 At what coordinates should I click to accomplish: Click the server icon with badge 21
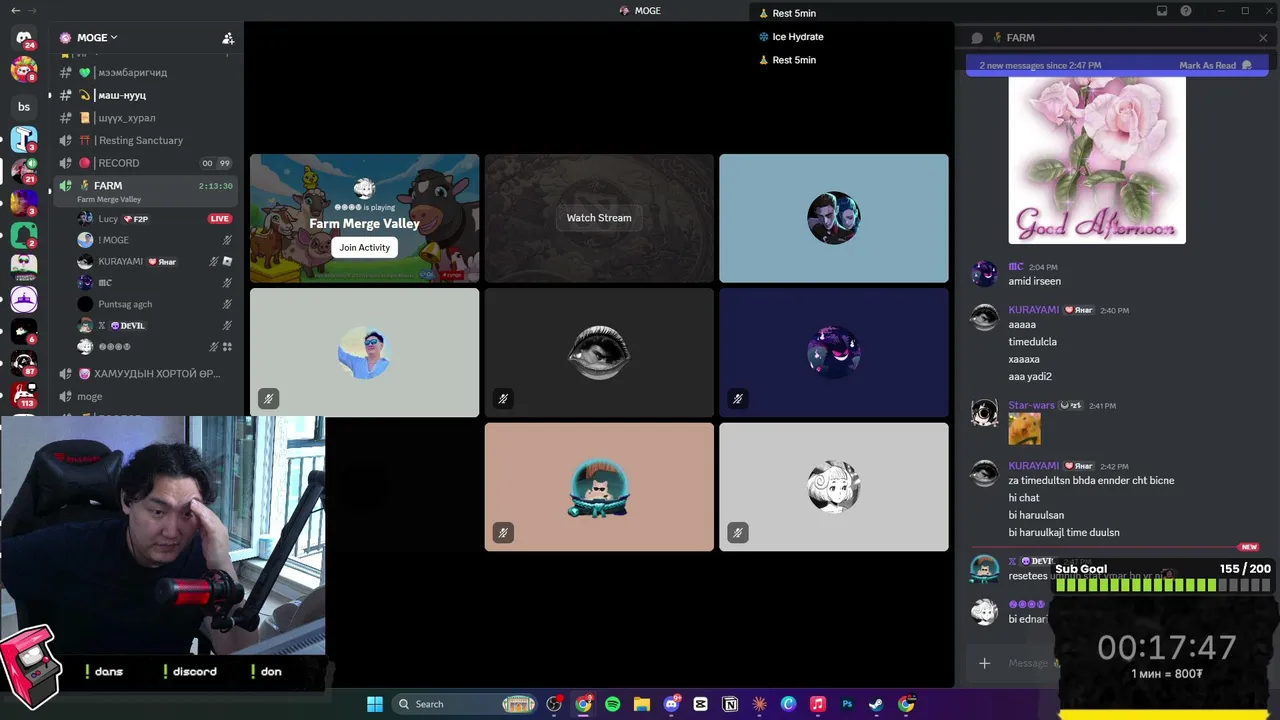pos(24,170)
